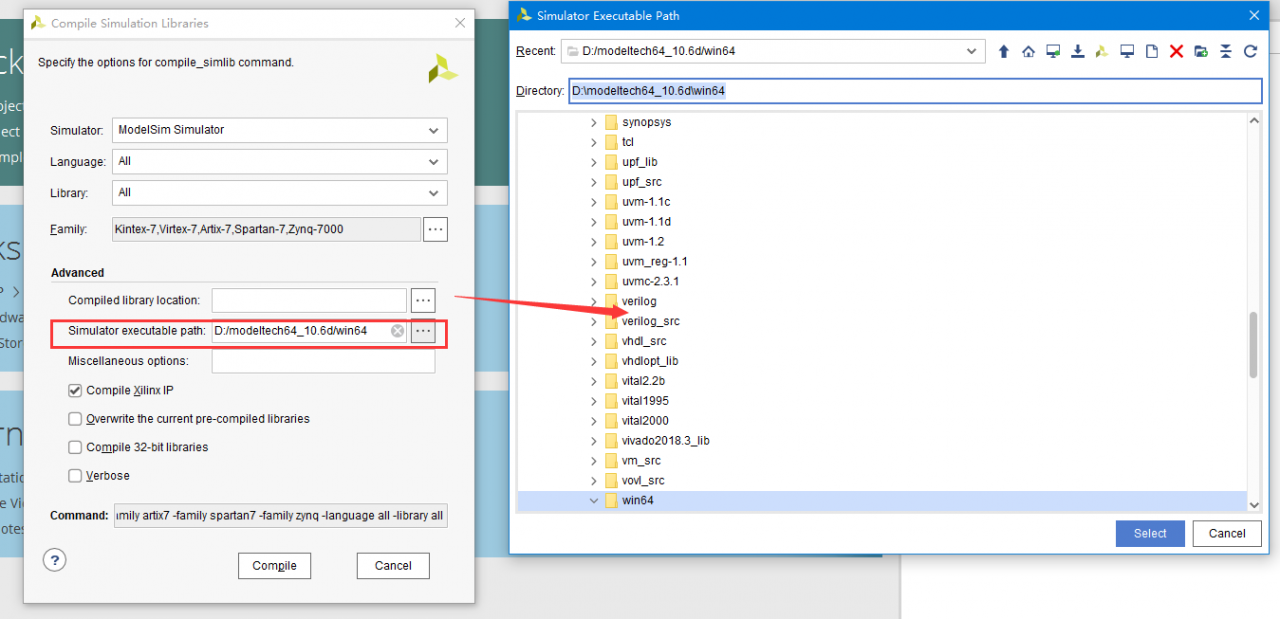Click the folder icon beside vital2000
Screen dimensions: 1280x619
[610, 421]
